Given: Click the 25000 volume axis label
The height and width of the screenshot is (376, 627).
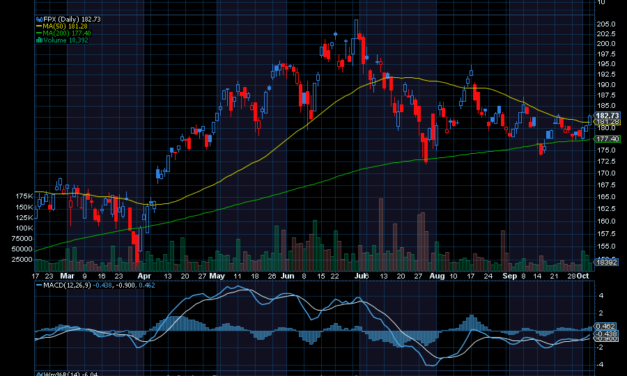Looking at the screenshot, I should [x=22, y=260].
